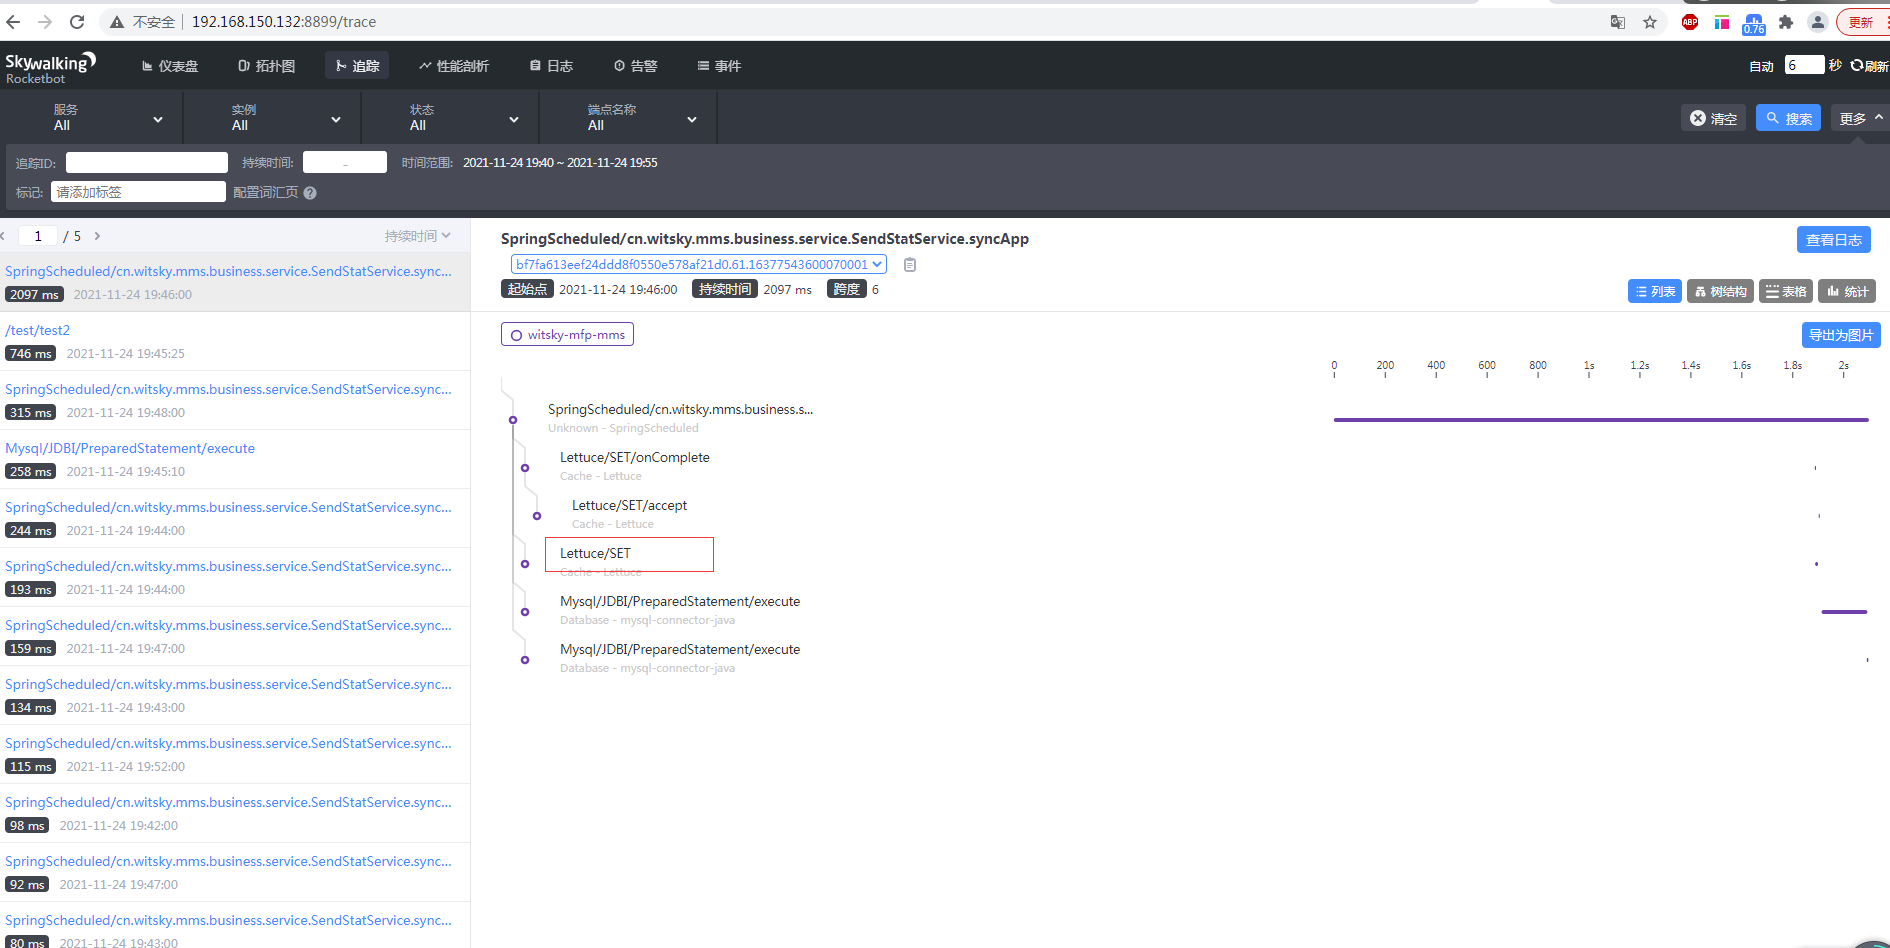
Task: Select the /test/test2 trace entry
Action: pos(37,330)
